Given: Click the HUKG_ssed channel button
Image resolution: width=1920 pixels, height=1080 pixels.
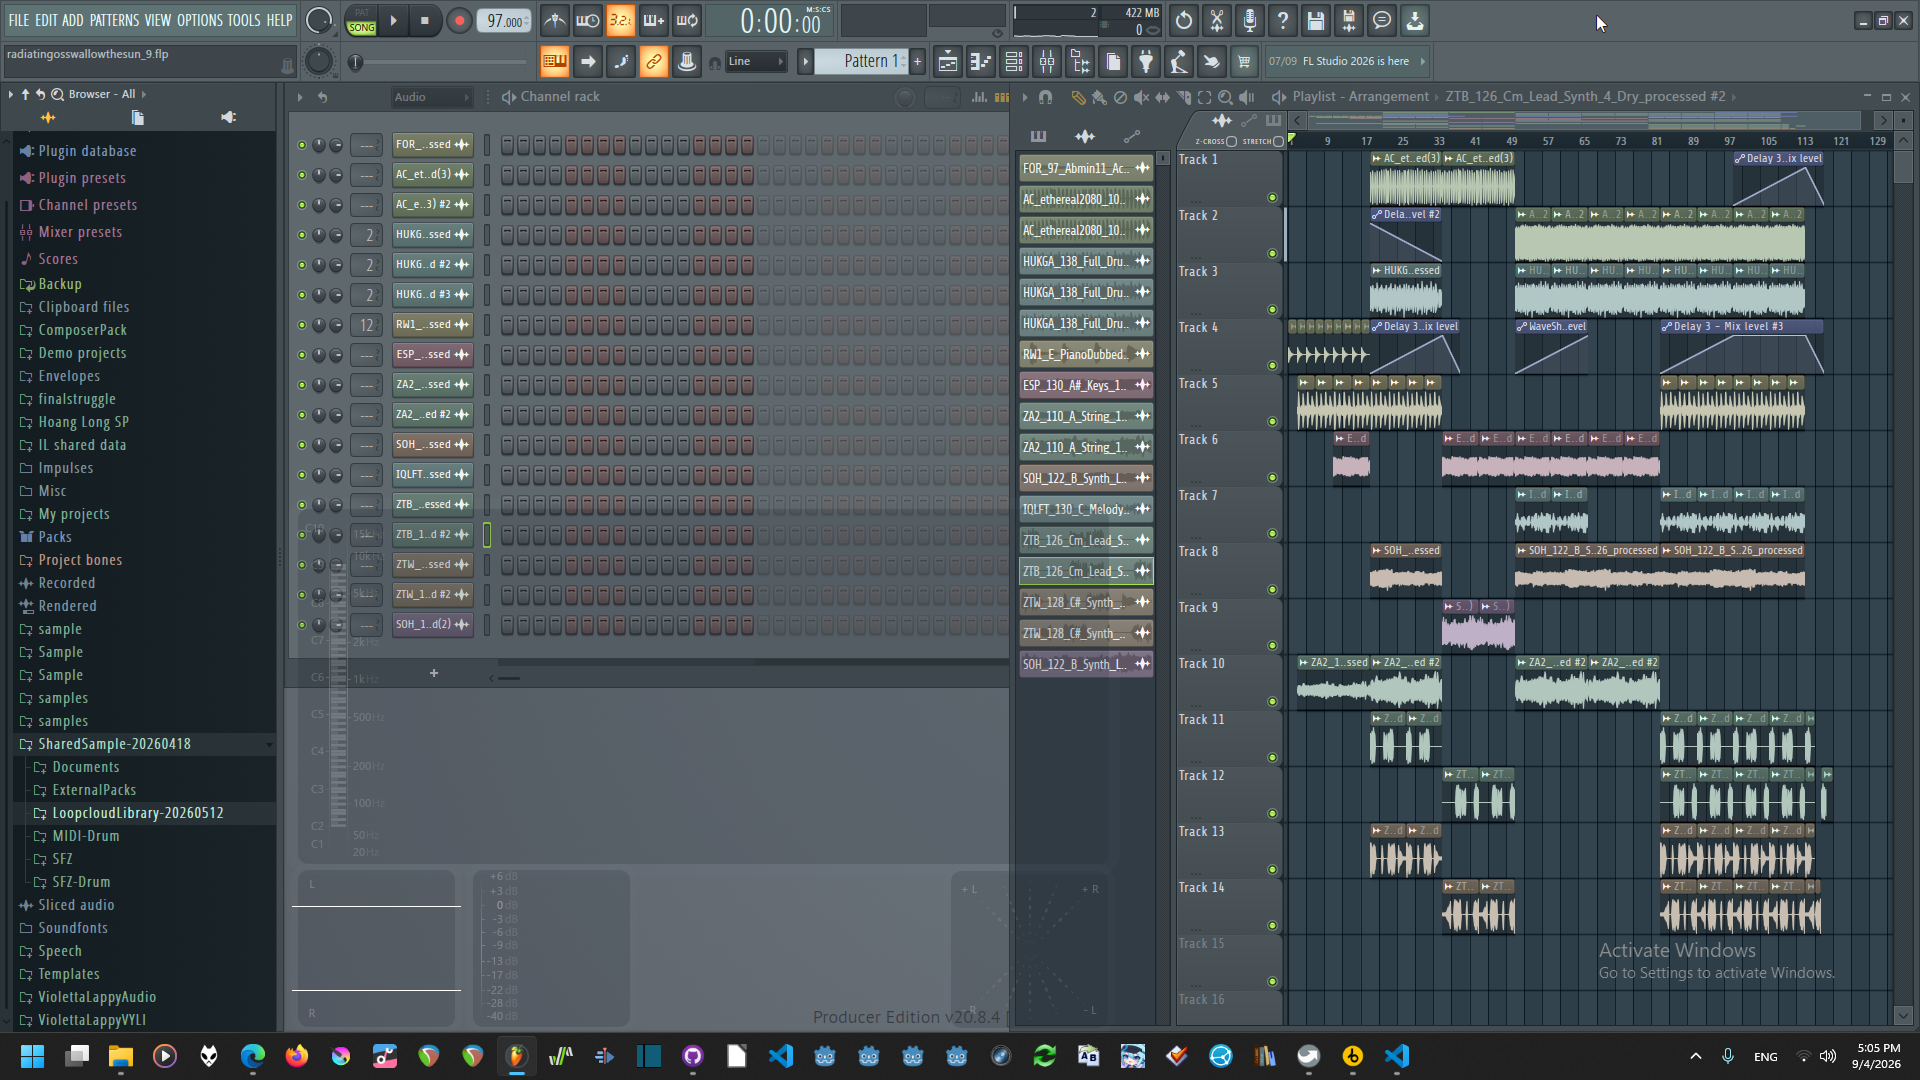Looking at the screenshot, I should click(424, 235).
